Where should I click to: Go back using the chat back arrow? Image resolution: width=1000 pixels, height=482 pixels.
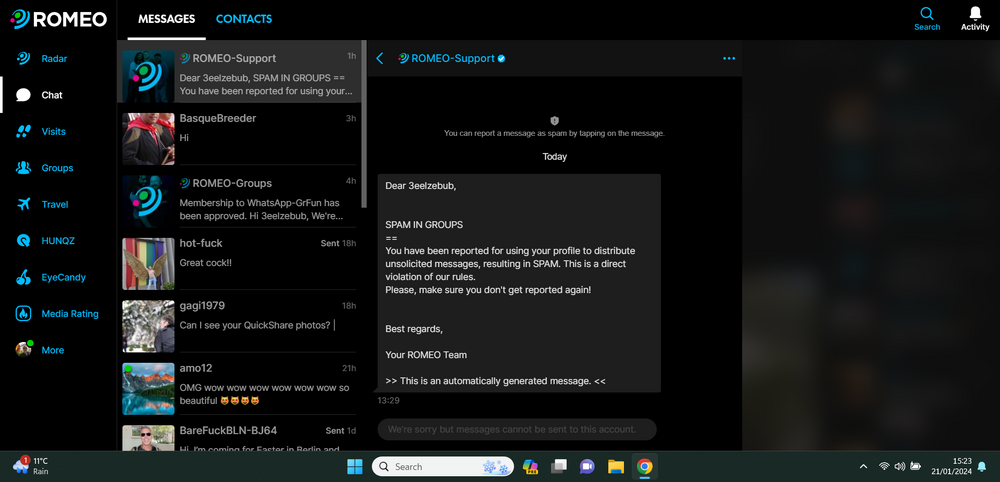tap(380, 59)
